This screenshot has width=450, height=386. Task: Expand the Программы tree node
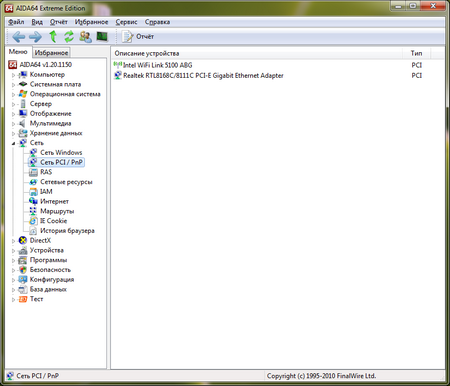click(13, 260)
